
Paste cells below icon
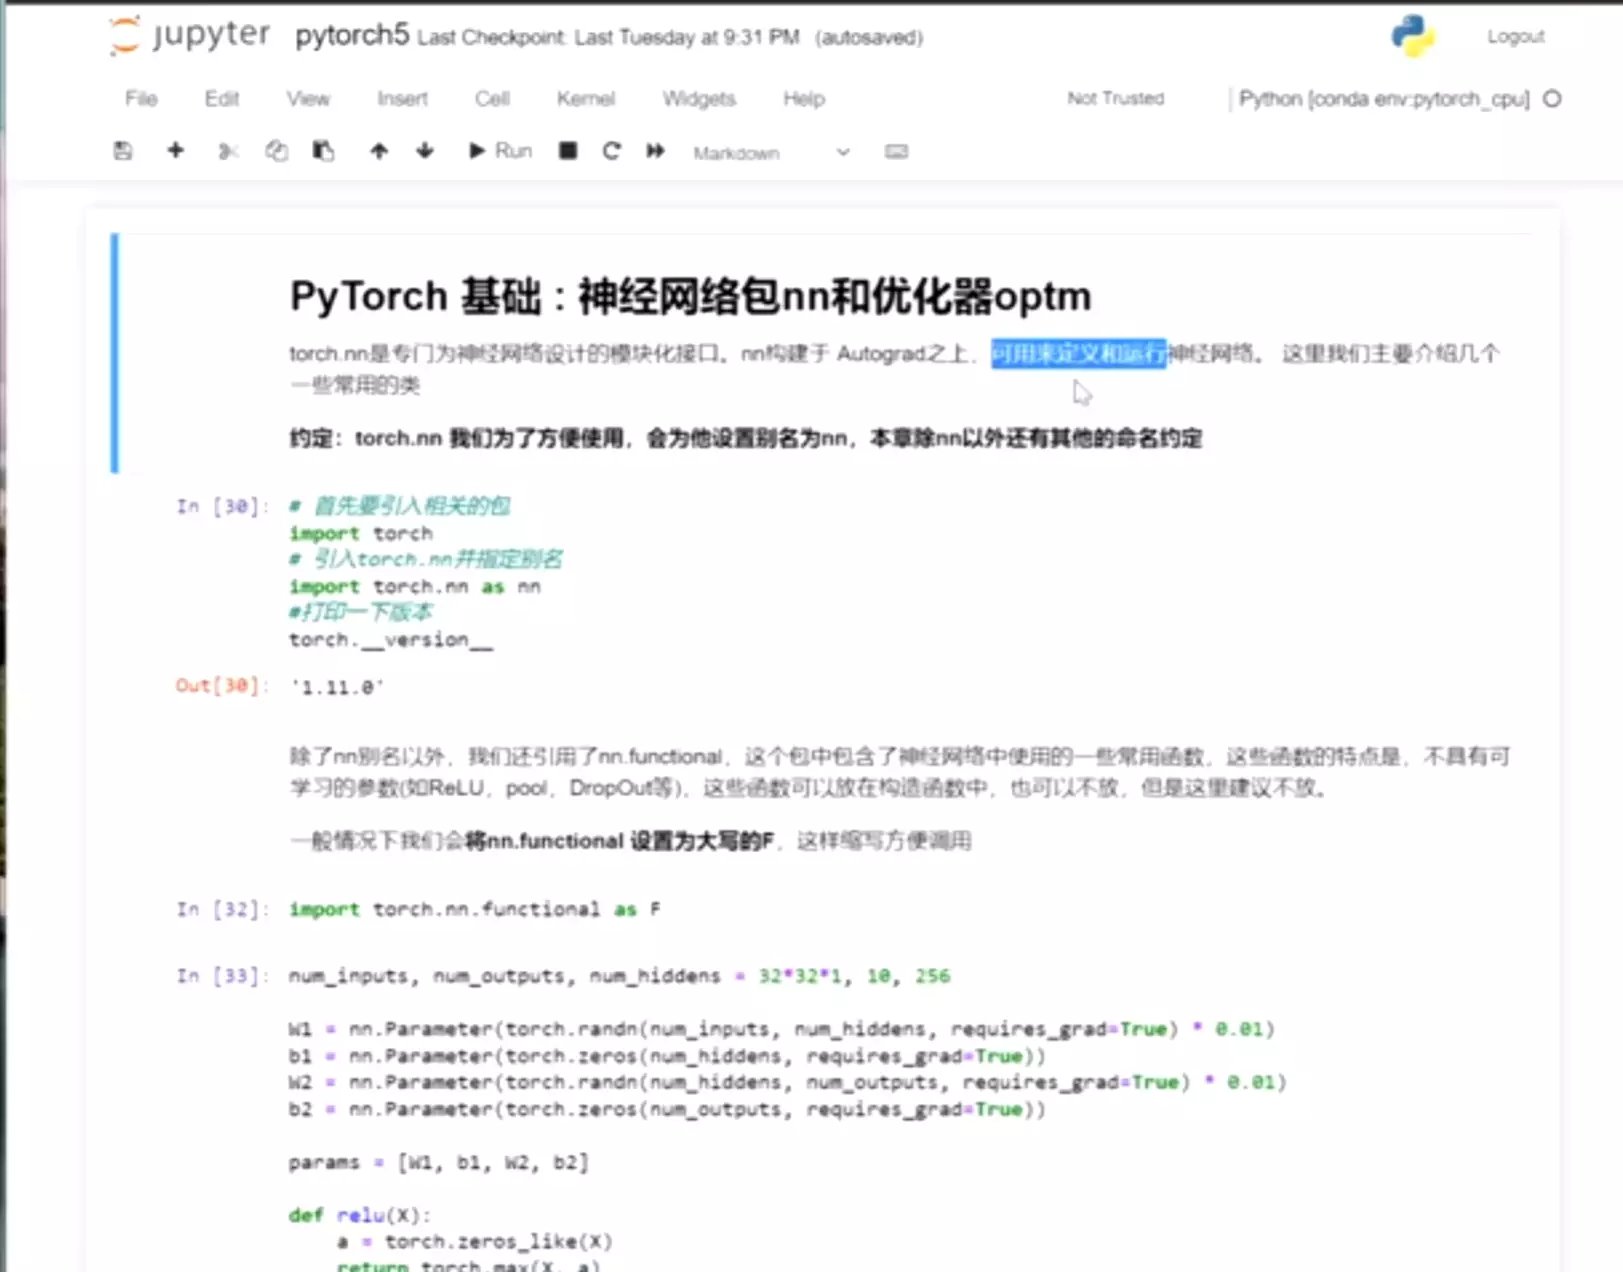[323, 151]
